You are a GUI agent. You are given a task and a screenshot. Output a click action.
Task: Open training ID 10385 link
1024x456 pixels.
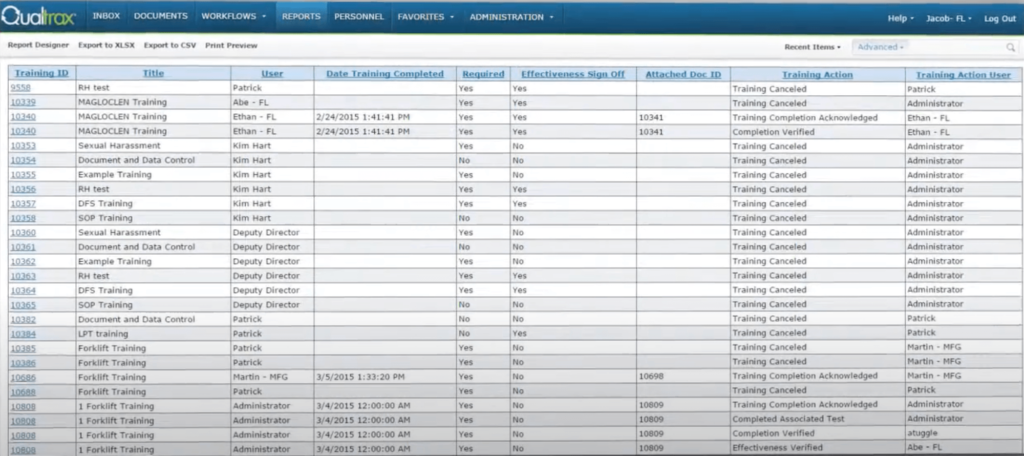23,348
